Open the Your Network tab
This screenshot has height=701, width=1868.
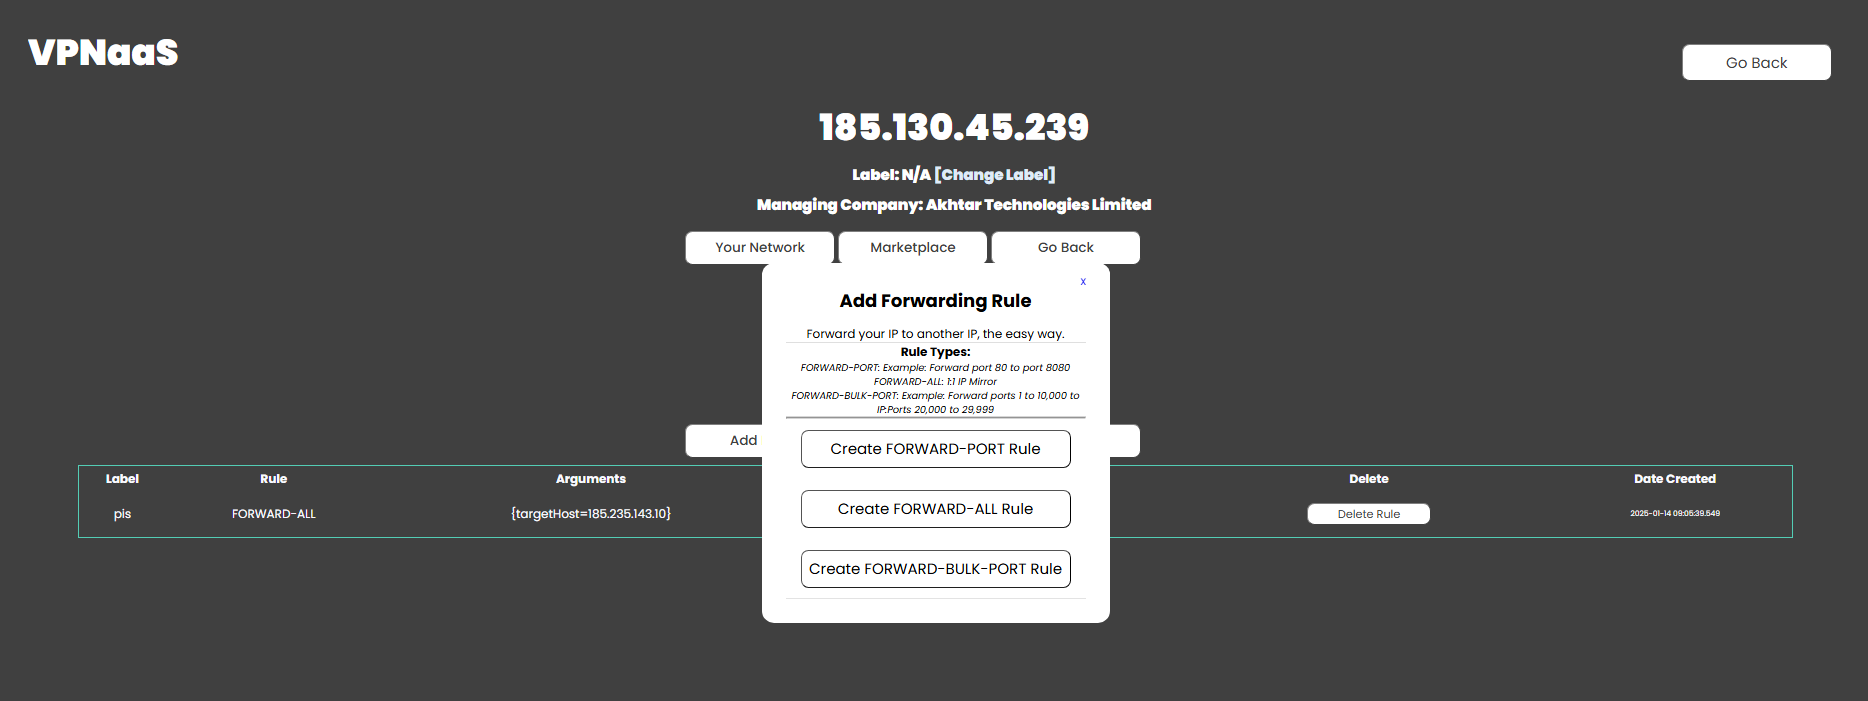pyautogui.click(x=759, y=248)
